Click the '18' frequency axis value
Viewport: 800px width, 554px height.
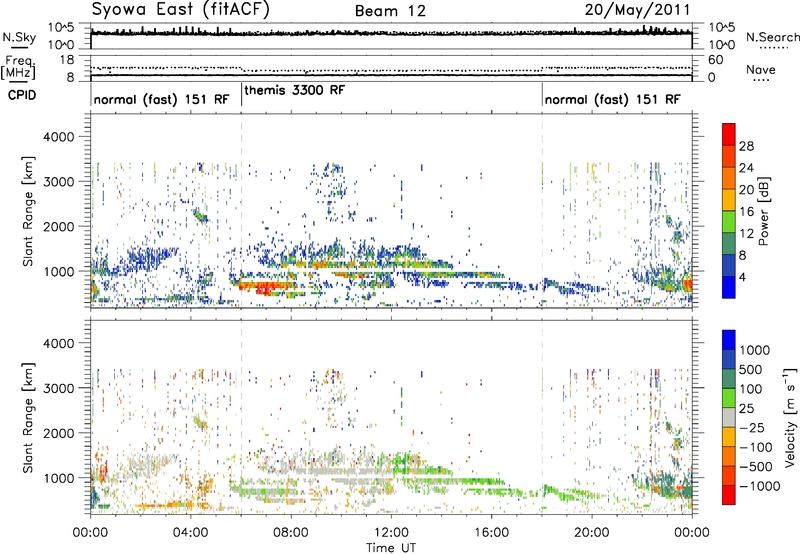click(67, 60)
